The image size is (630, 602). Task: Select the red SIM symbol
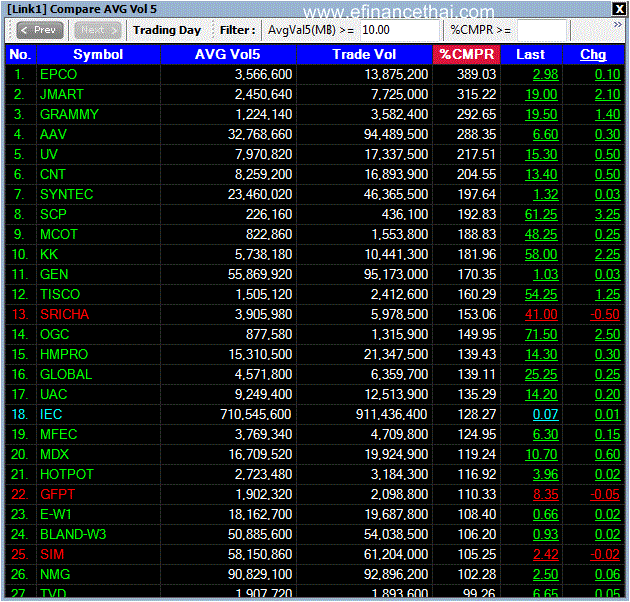(x=52, y=554)
